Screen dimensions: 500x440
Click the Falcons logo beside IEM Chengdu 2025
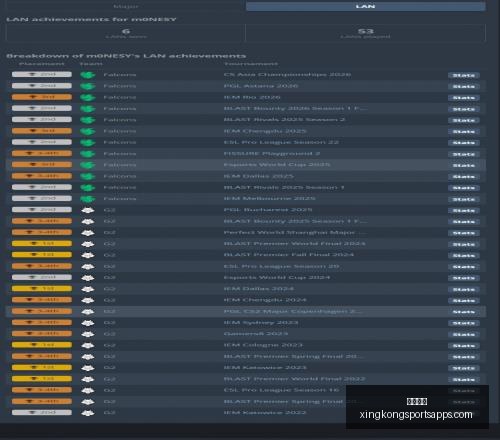click(88, 131)
